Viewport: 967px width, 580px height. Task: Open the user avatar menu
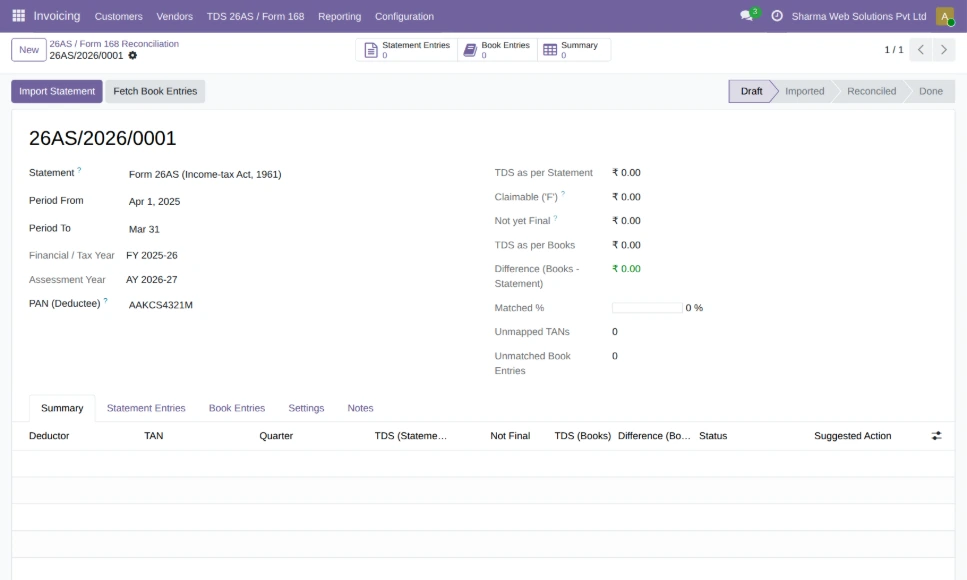click(945, 16)
